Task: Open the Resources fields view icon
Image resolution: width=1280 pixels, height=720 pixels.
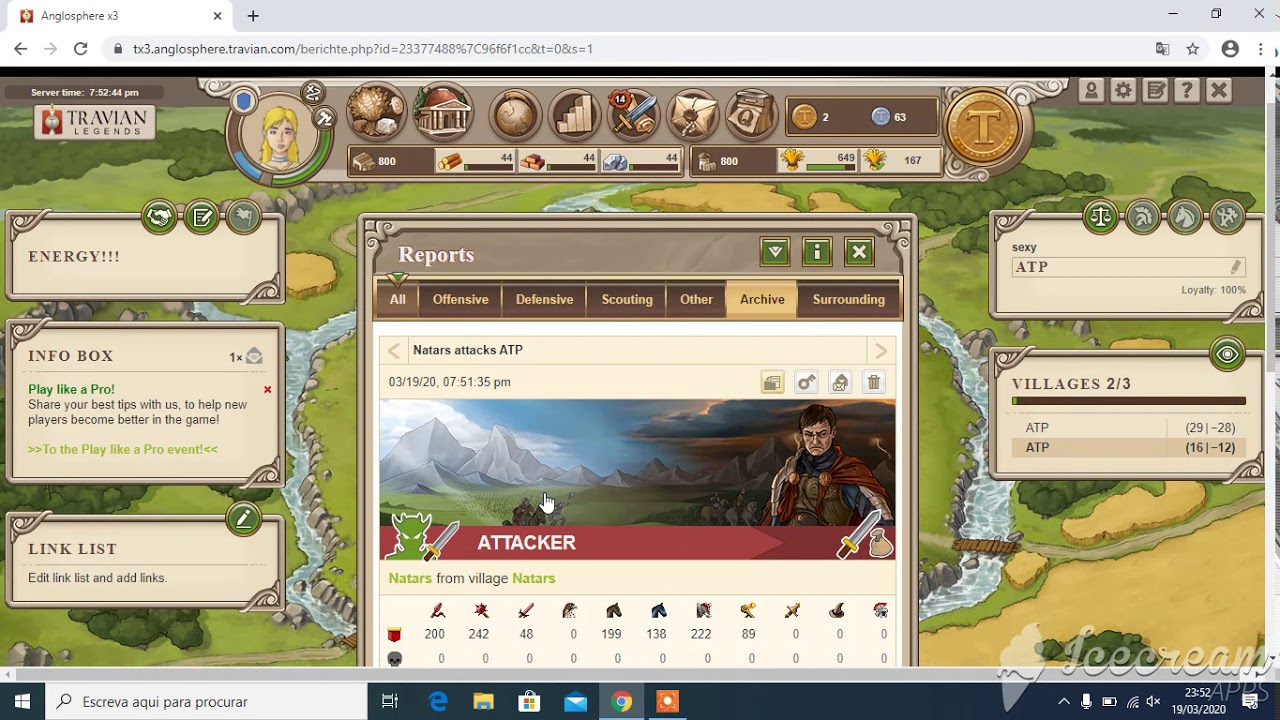Action: (376, 112)
